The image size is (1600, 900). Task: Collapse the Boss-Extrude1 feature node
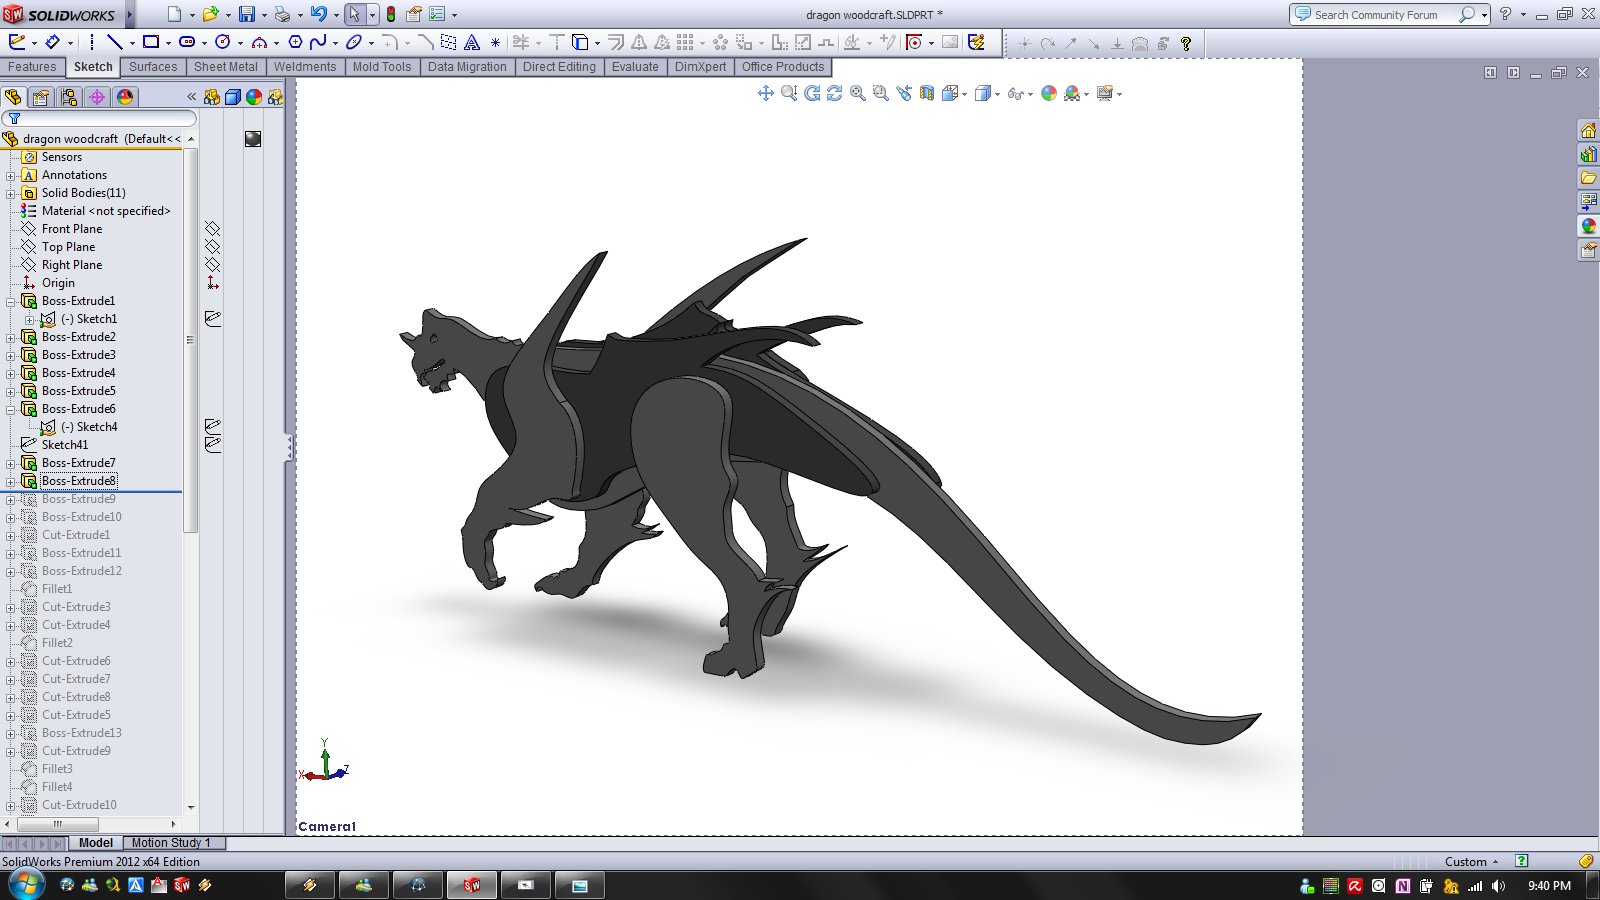(11, 301)
